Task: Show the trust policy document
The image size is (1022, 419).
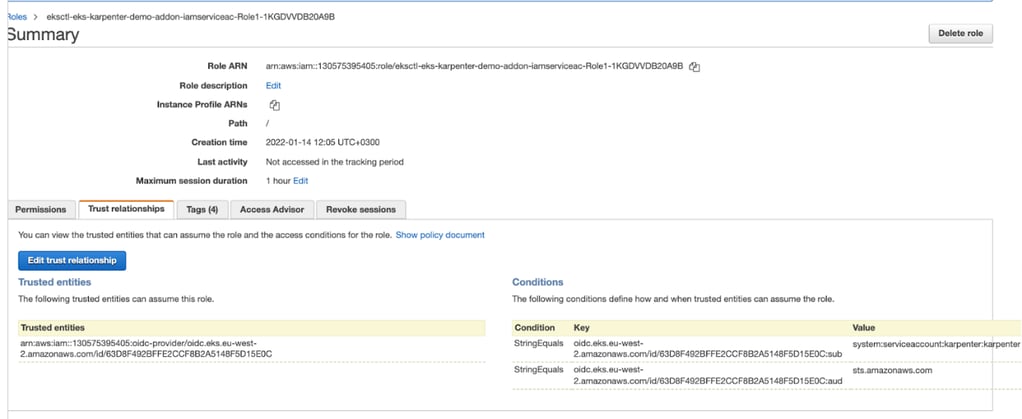Action: [x=440, y=235]
